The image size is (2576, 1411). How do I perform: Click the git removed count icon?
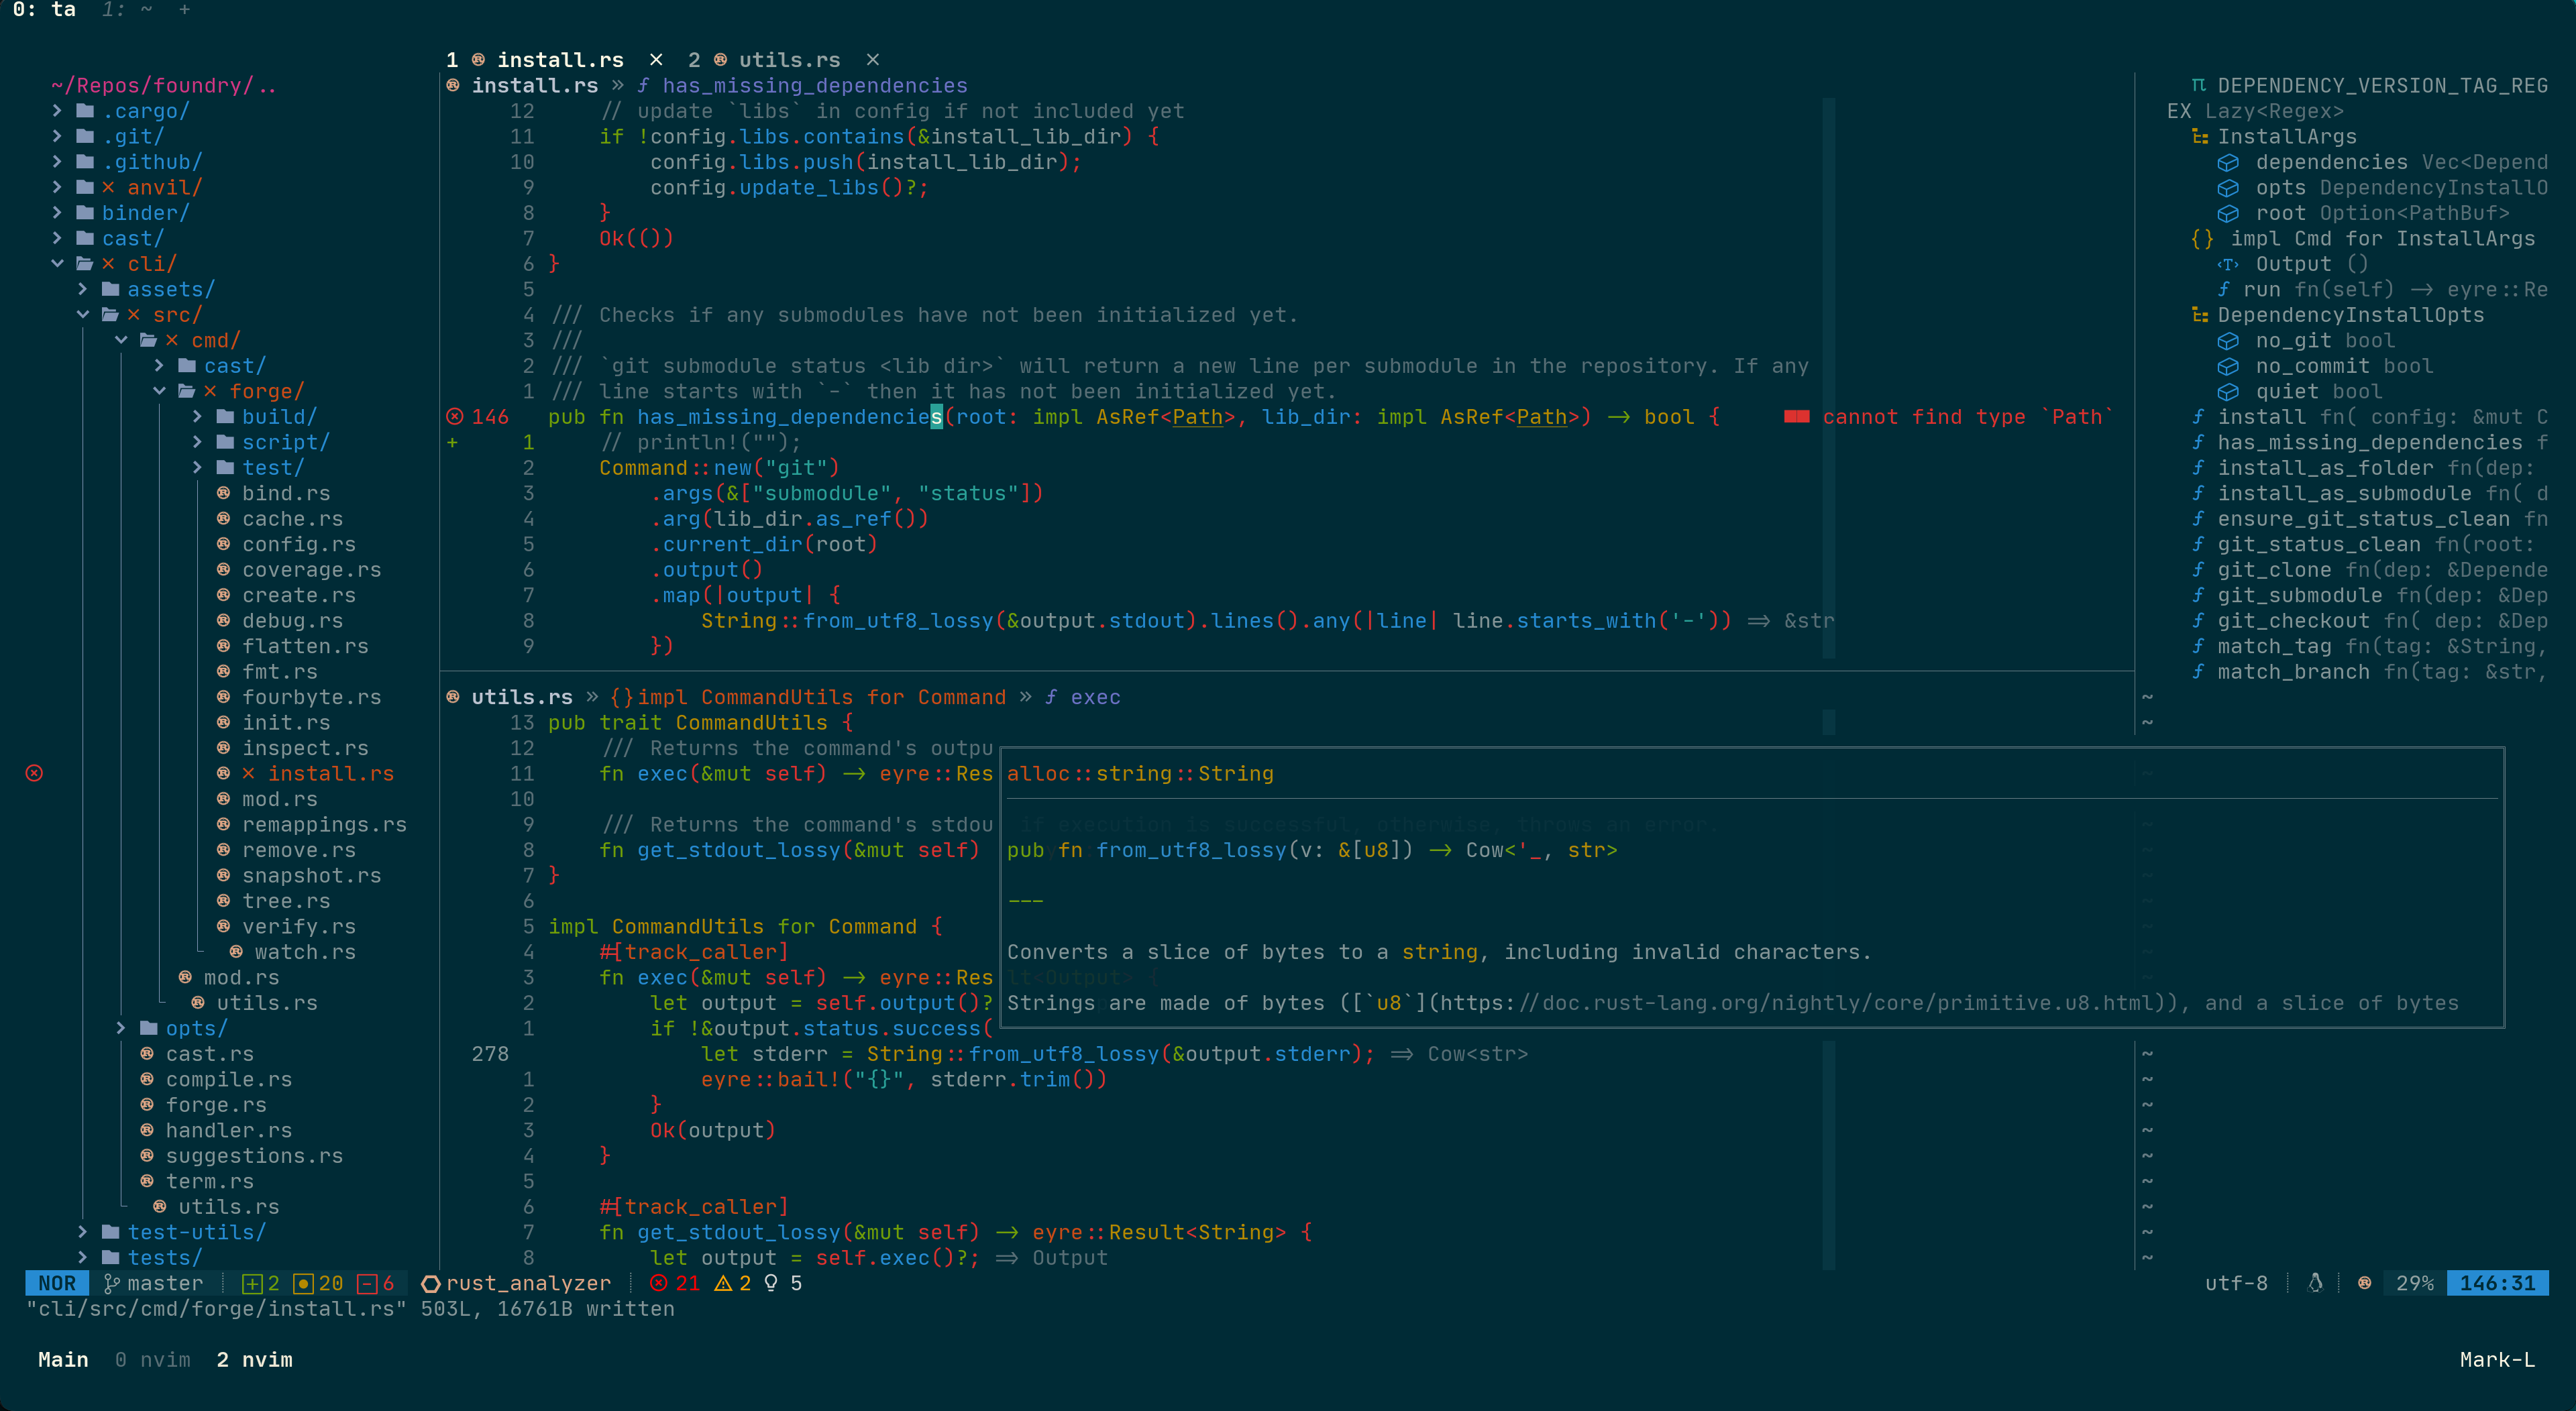click(367, 1284)
